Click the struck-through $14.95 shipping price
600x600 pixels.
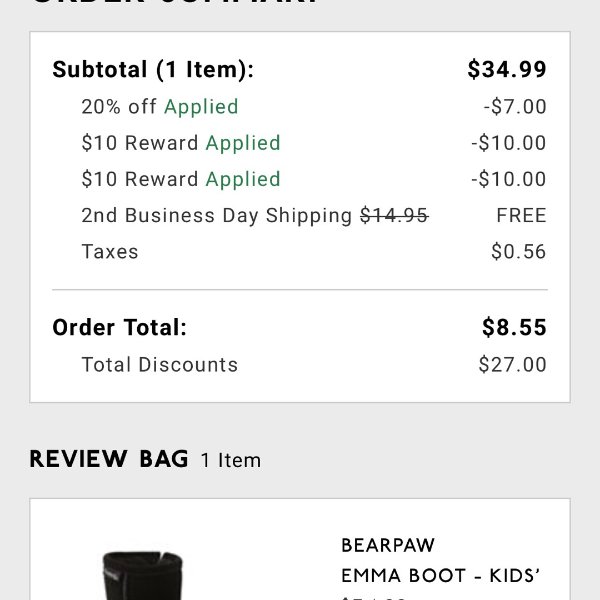[x=394, y=215]
